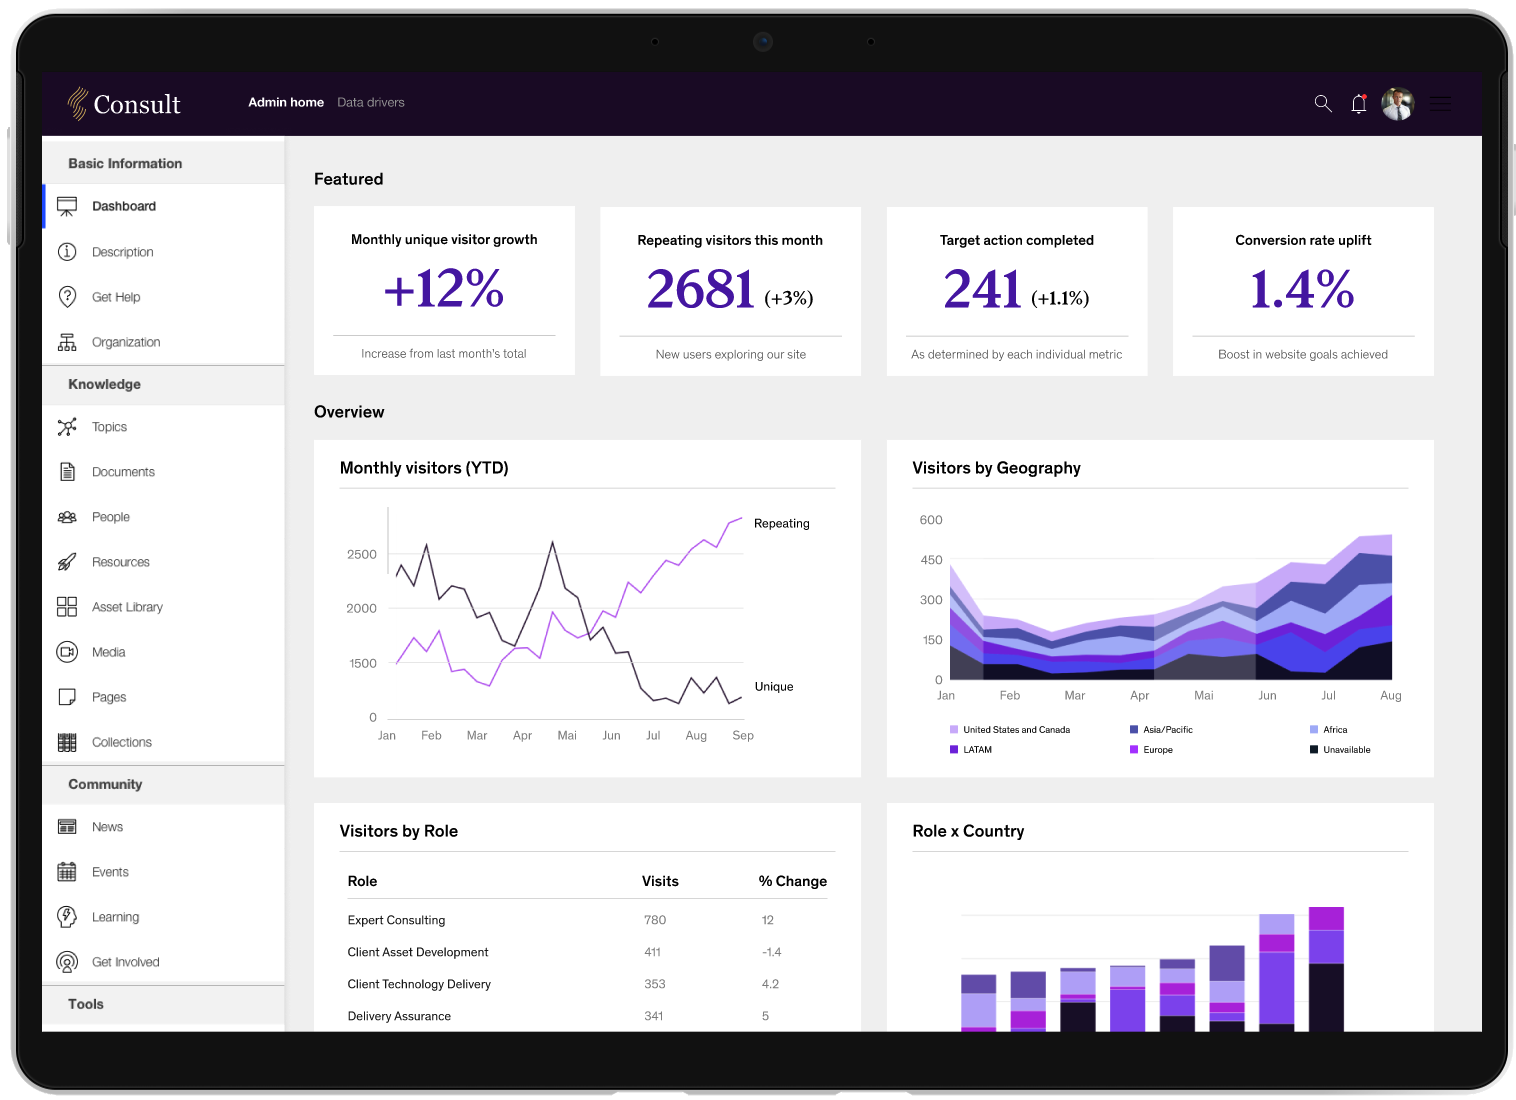
Task: Go to Get Help page
Action: pos(163,297)
